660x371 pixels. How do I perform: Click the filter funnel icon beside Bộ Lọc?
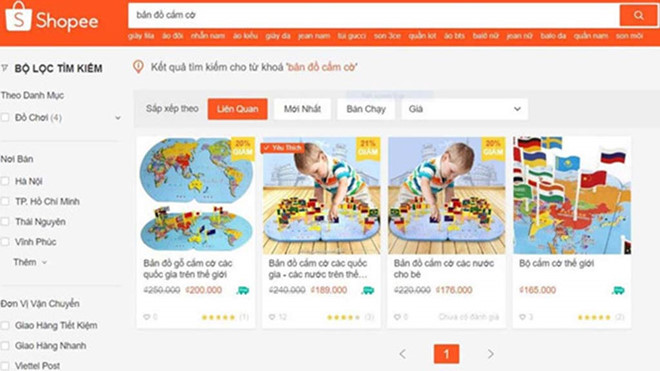pos(5,68)
